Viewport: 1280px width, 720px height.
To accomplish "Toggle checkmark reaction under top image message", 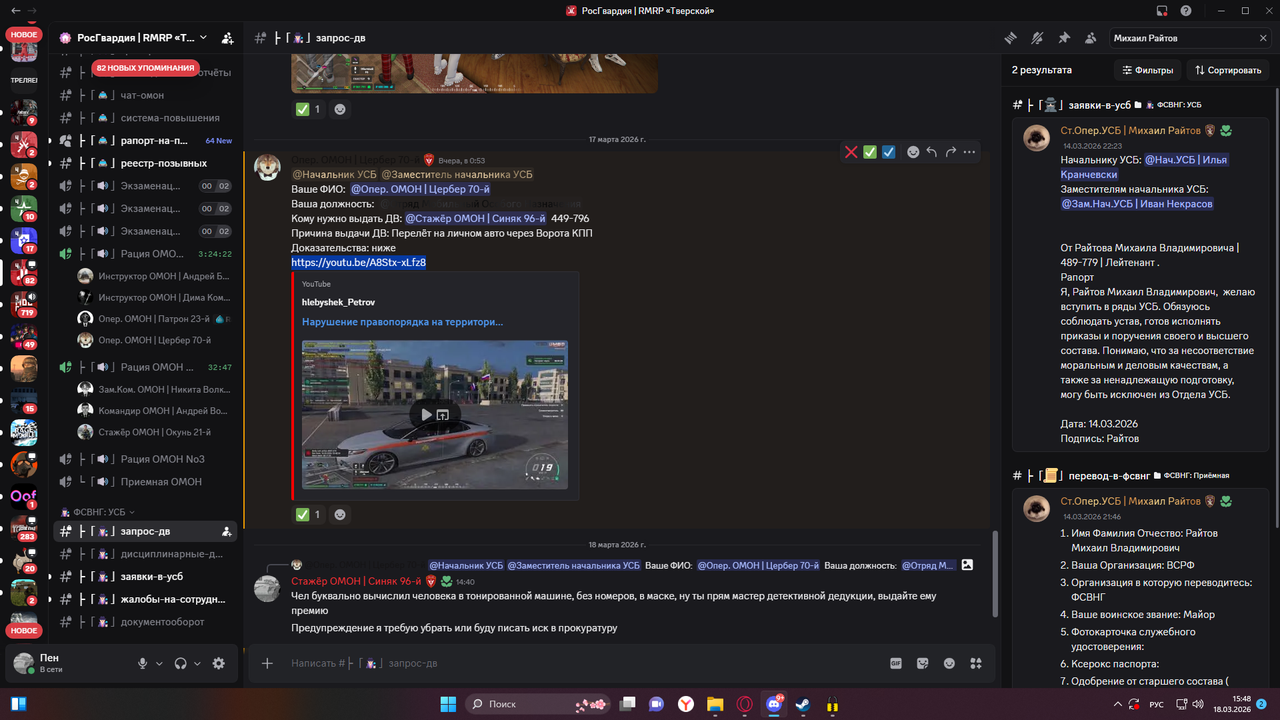I will pos(308,109).
